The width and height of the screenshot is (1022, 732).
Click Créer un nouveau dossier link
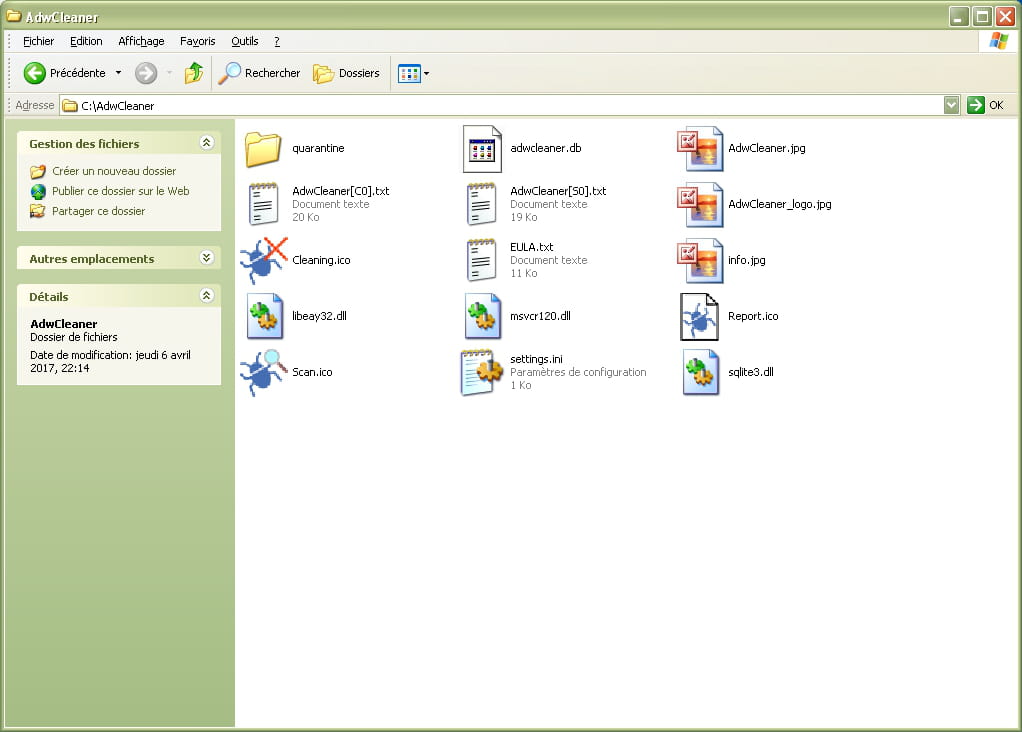point(113,171)
